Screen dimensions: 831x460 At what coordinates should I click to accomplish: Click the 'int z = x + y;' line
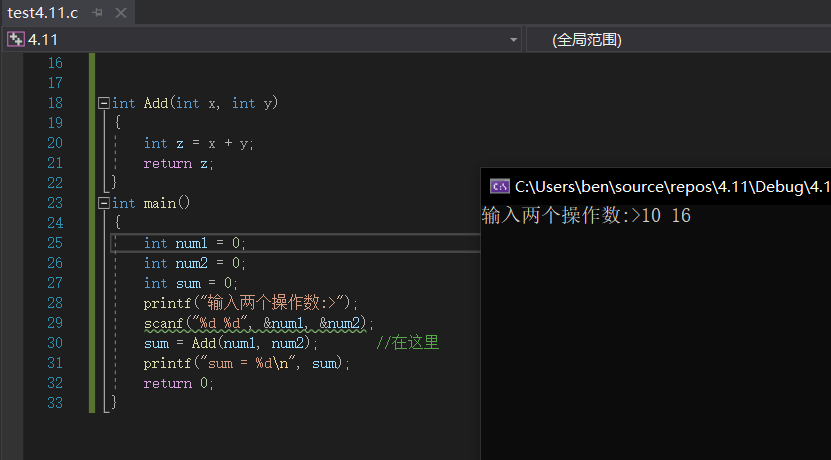click(x=199, y=143)
